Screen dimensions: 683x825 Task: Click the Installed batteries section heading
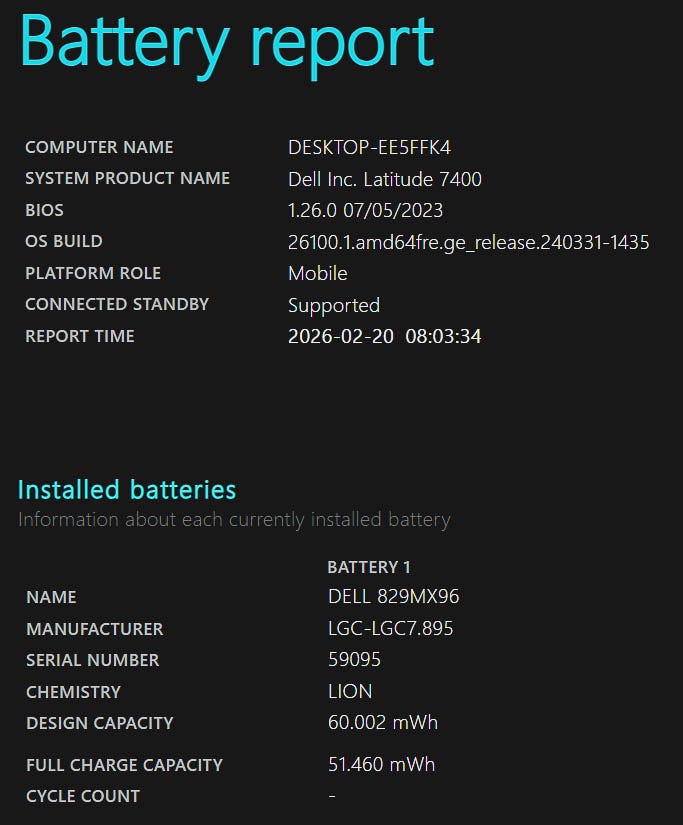point(127,489)
